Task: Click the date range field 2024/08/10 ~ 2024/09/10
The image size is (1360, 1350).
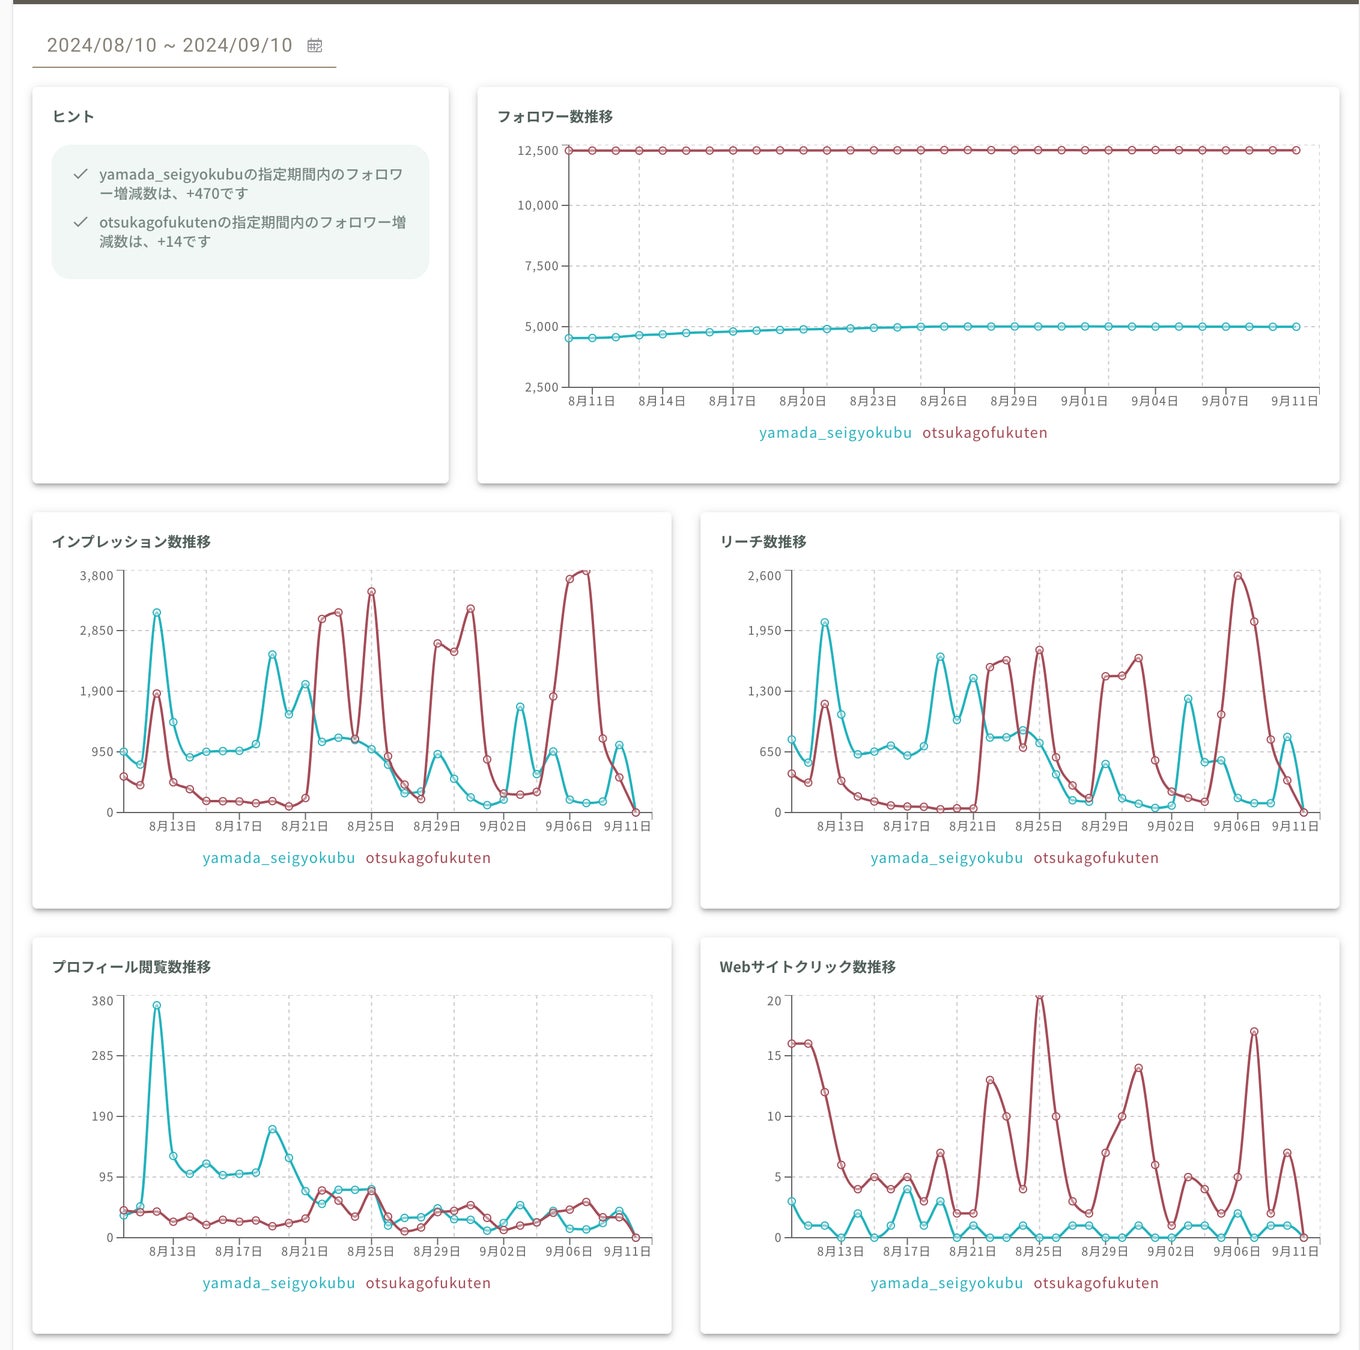Action: [184, 45]
